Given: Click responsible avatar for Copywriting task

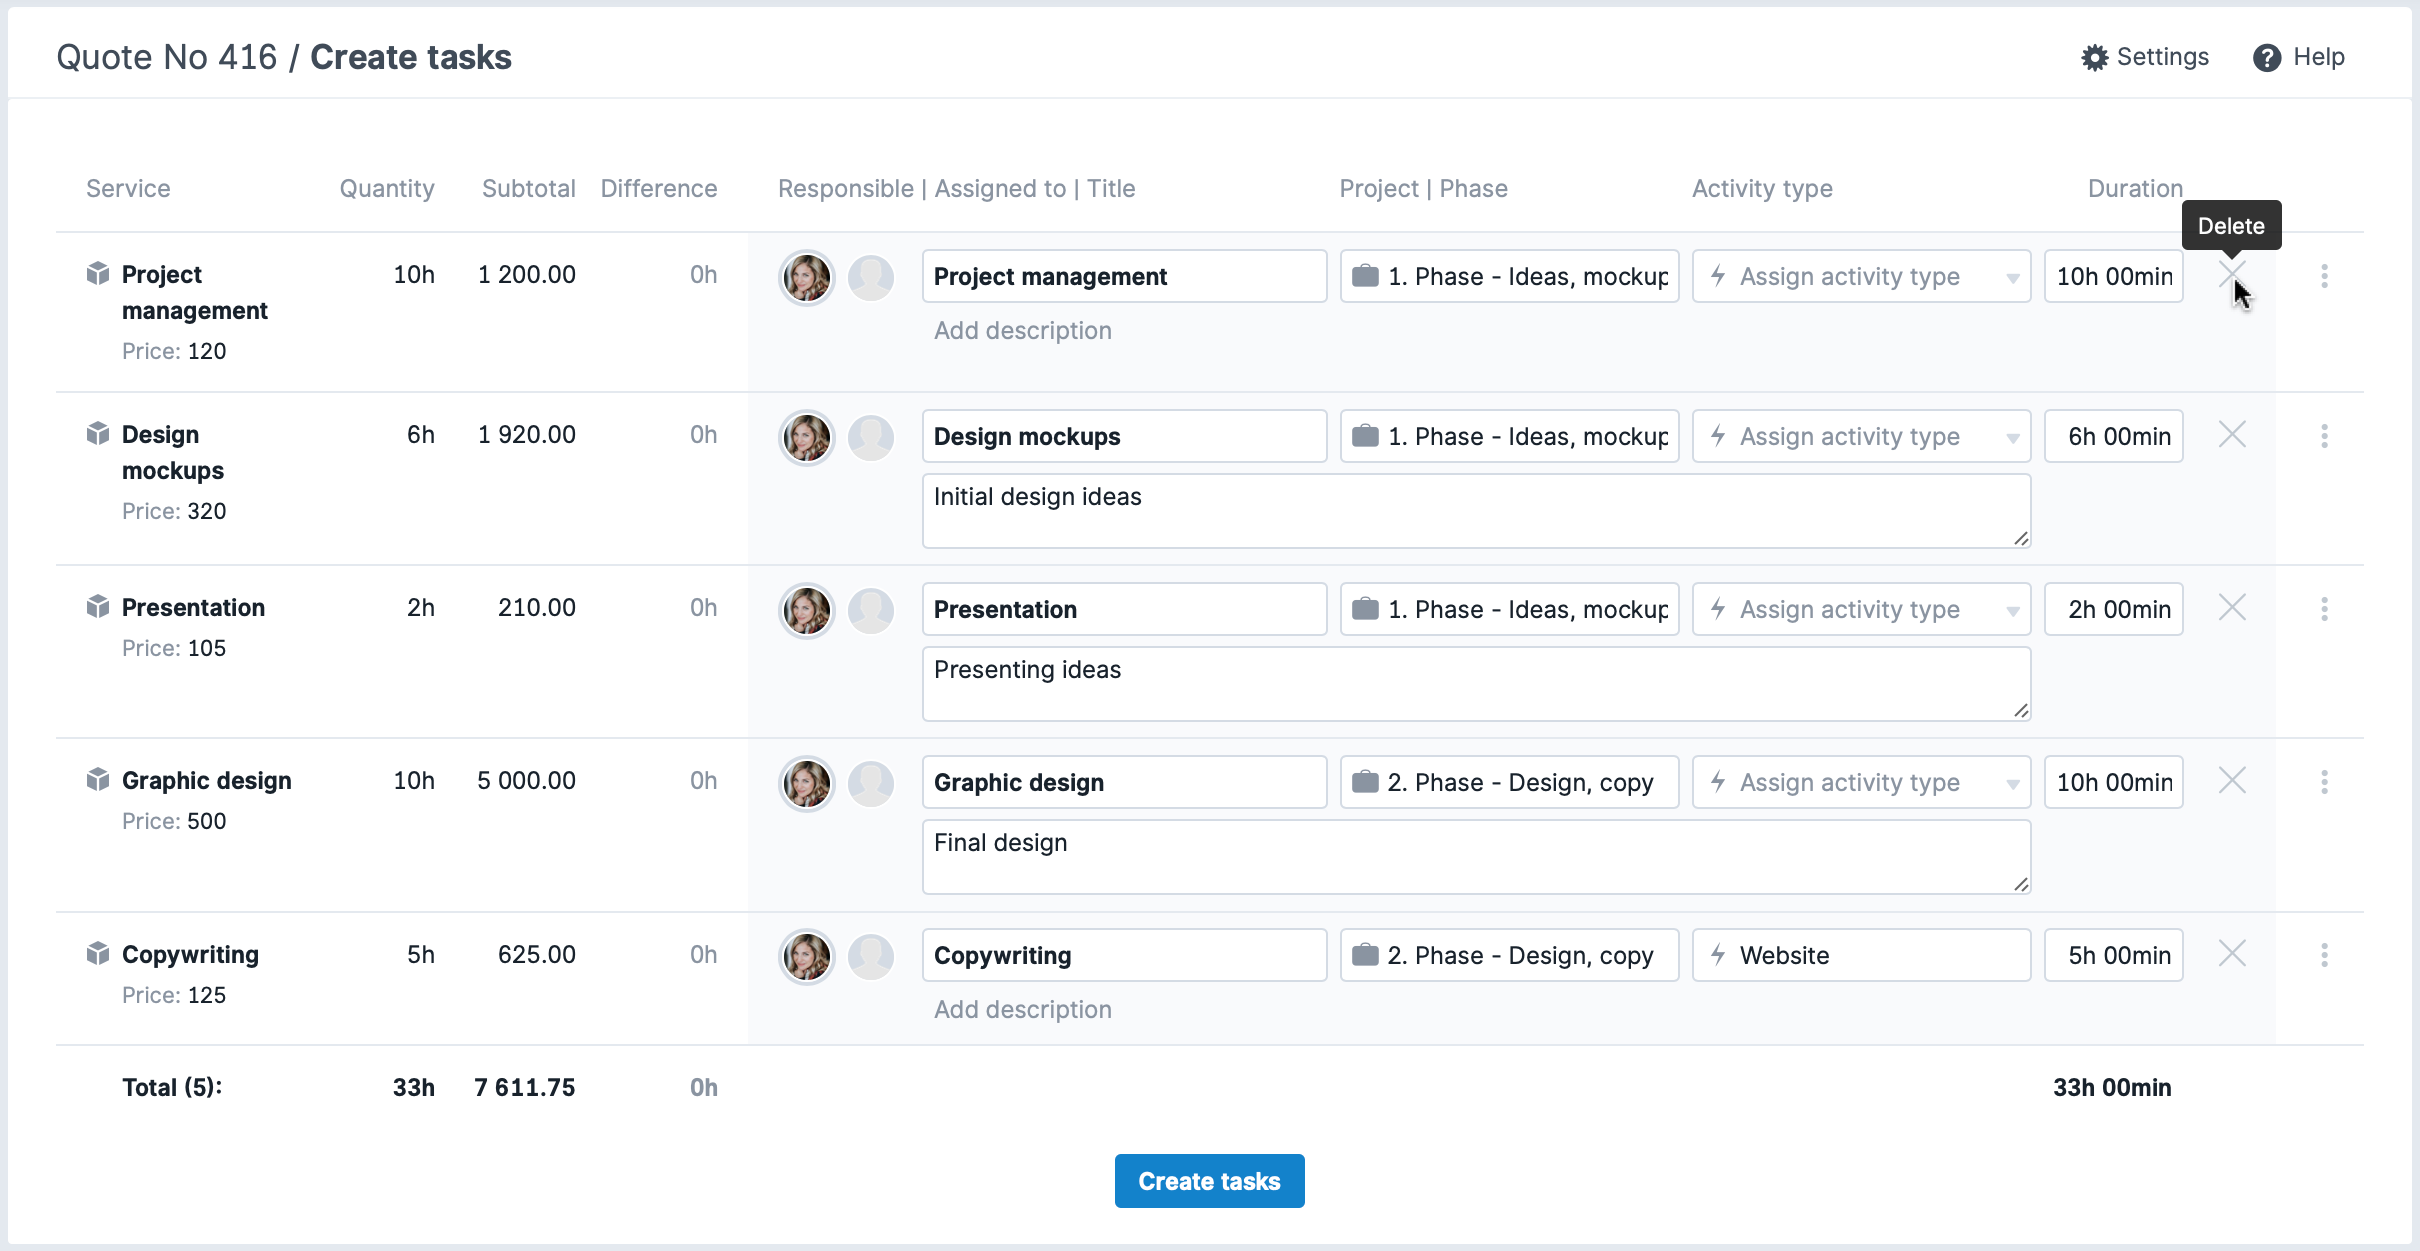Looking at the screenshot, I should pyautogui.click(x=807, y=957).
